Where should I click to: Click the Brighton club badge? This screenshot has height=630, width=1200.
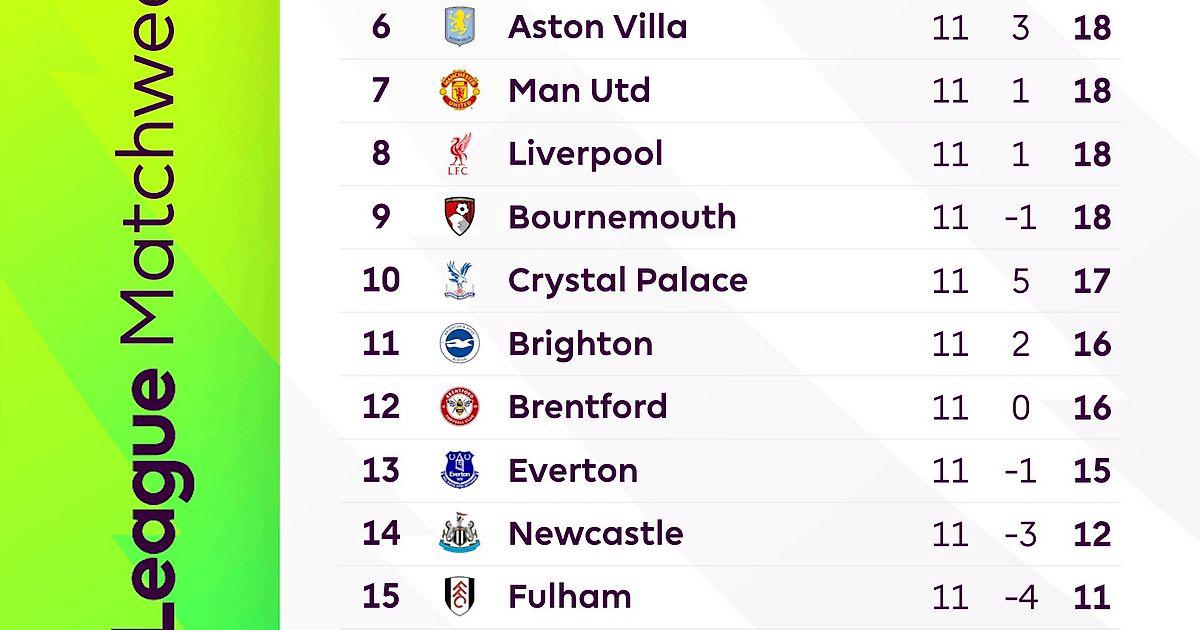pos(460,344)
